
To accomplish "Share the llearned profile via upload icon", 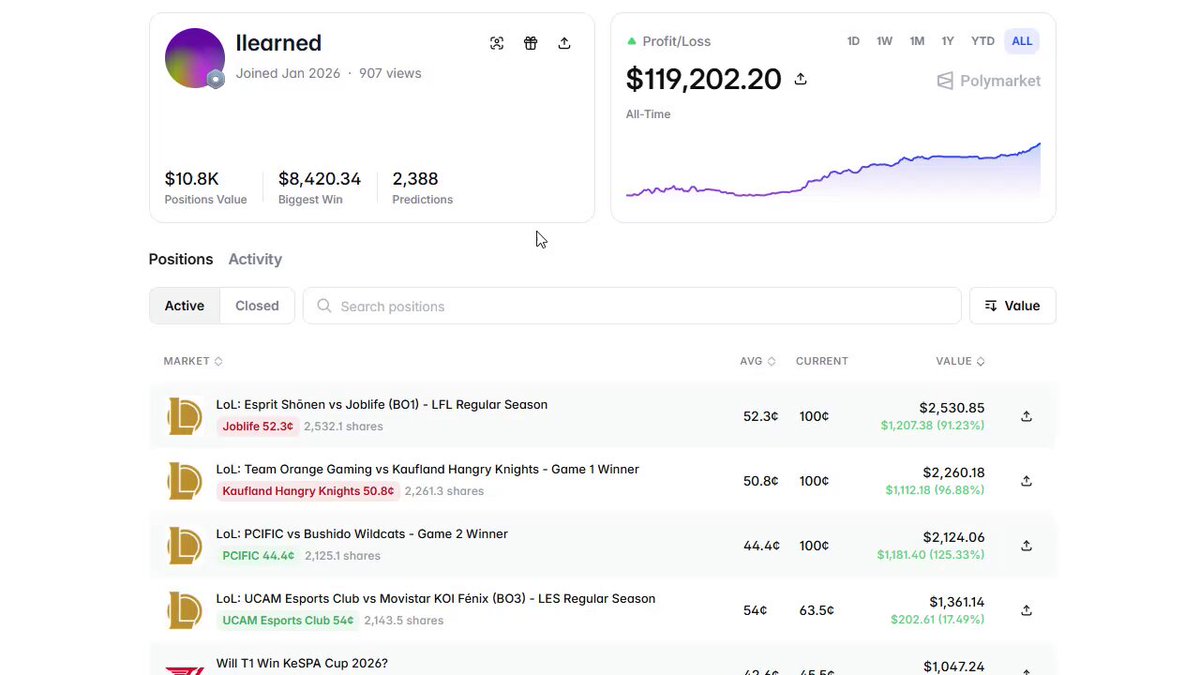I will (564, 43).
